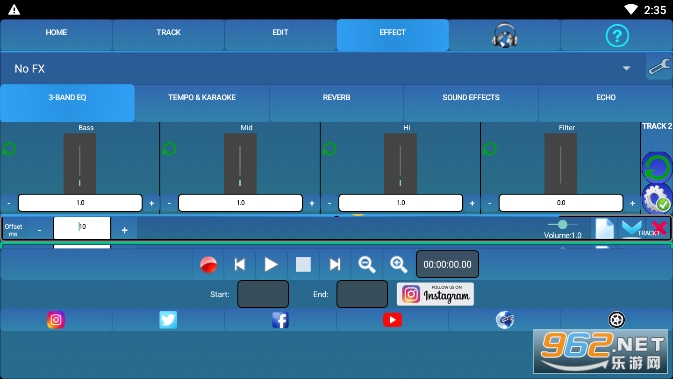Zoom in the timeline
The width and height of the screenshot is (673, 379).
tap(398, 264)
